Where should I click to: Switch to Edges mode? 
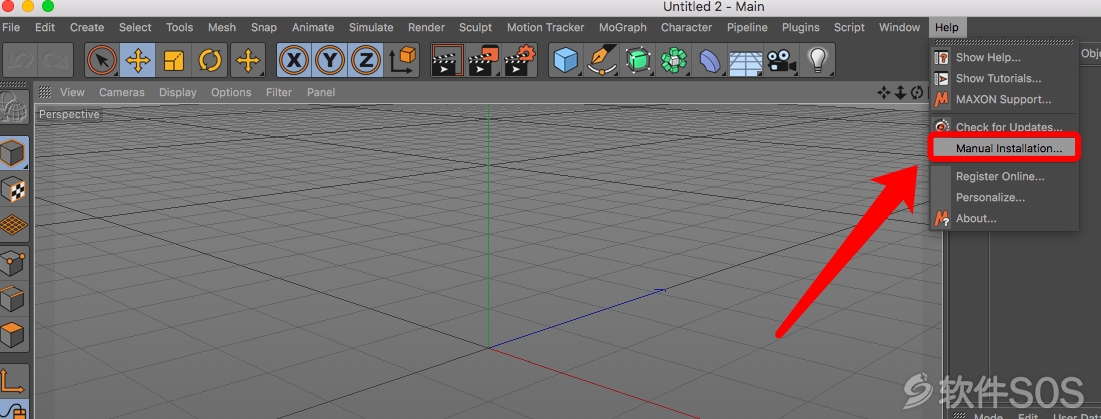[x=15, y=300]
